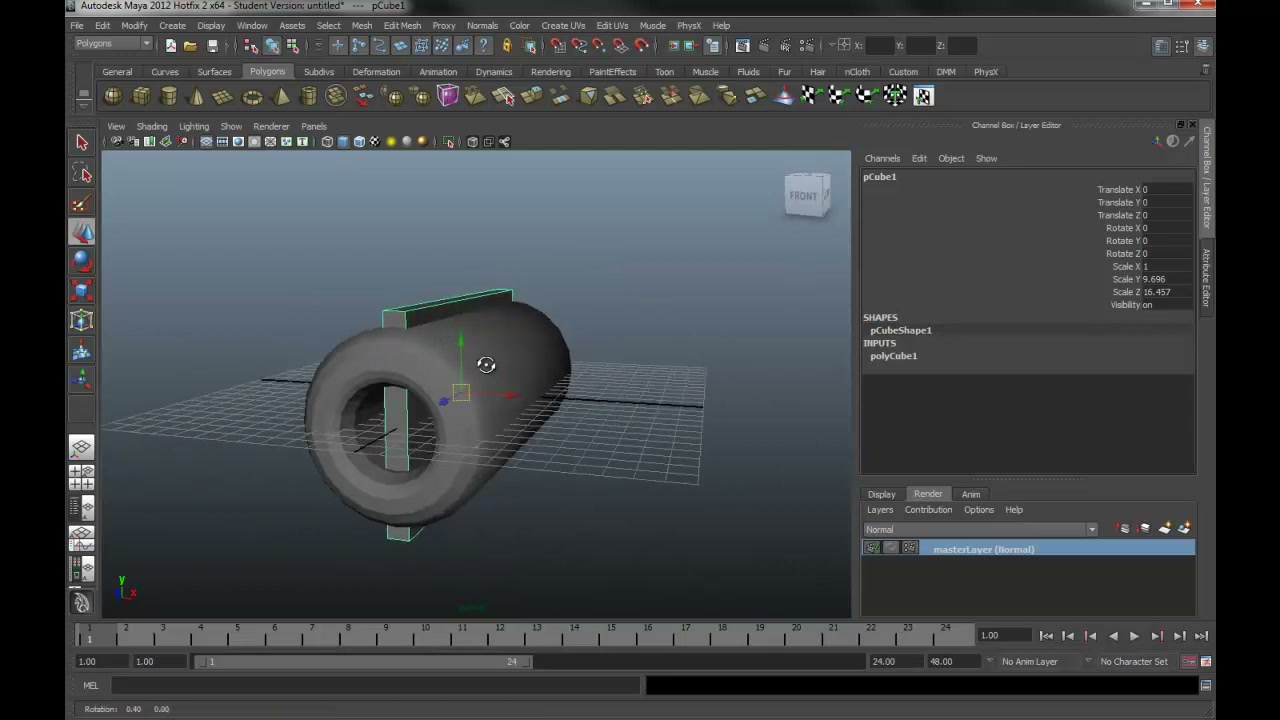Click the FRONT view cube
Screen dimensions: 1280x720
pyautogui.click(x=806, y=196)
